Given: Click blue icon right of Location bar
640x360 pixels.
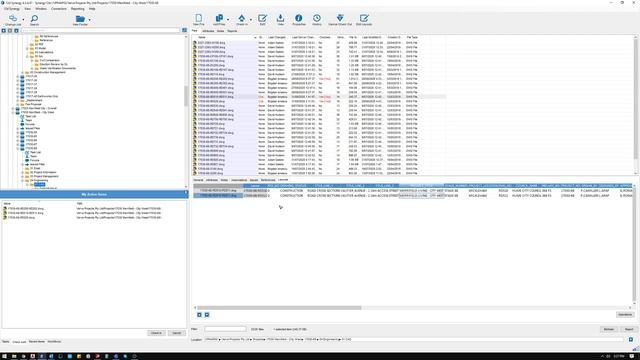Looking at the screenshot, I should (631, 340).
